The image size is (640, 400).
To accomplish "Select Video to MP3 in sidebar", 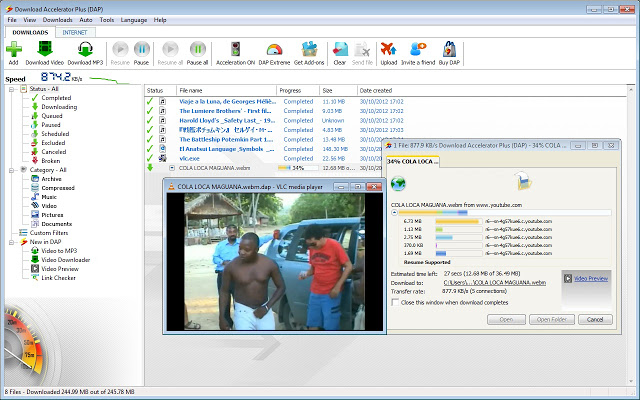I will pos(61,250).
